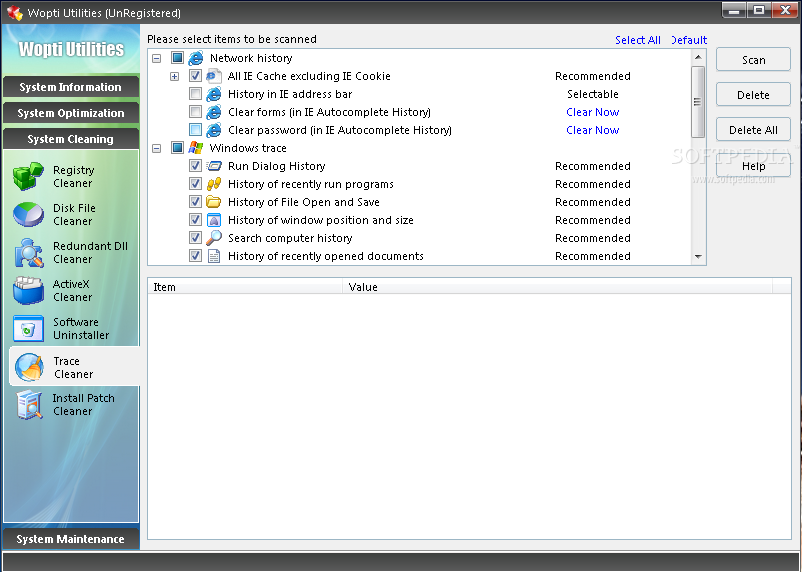Maximize the Wopti Utilities window

759,11
